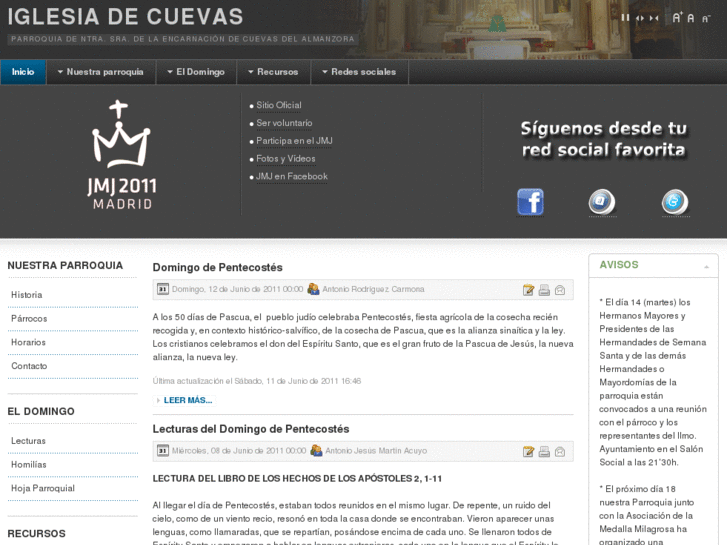Select Lecturas in the sidebar
The image size is (727, 545).
point(28,441)
